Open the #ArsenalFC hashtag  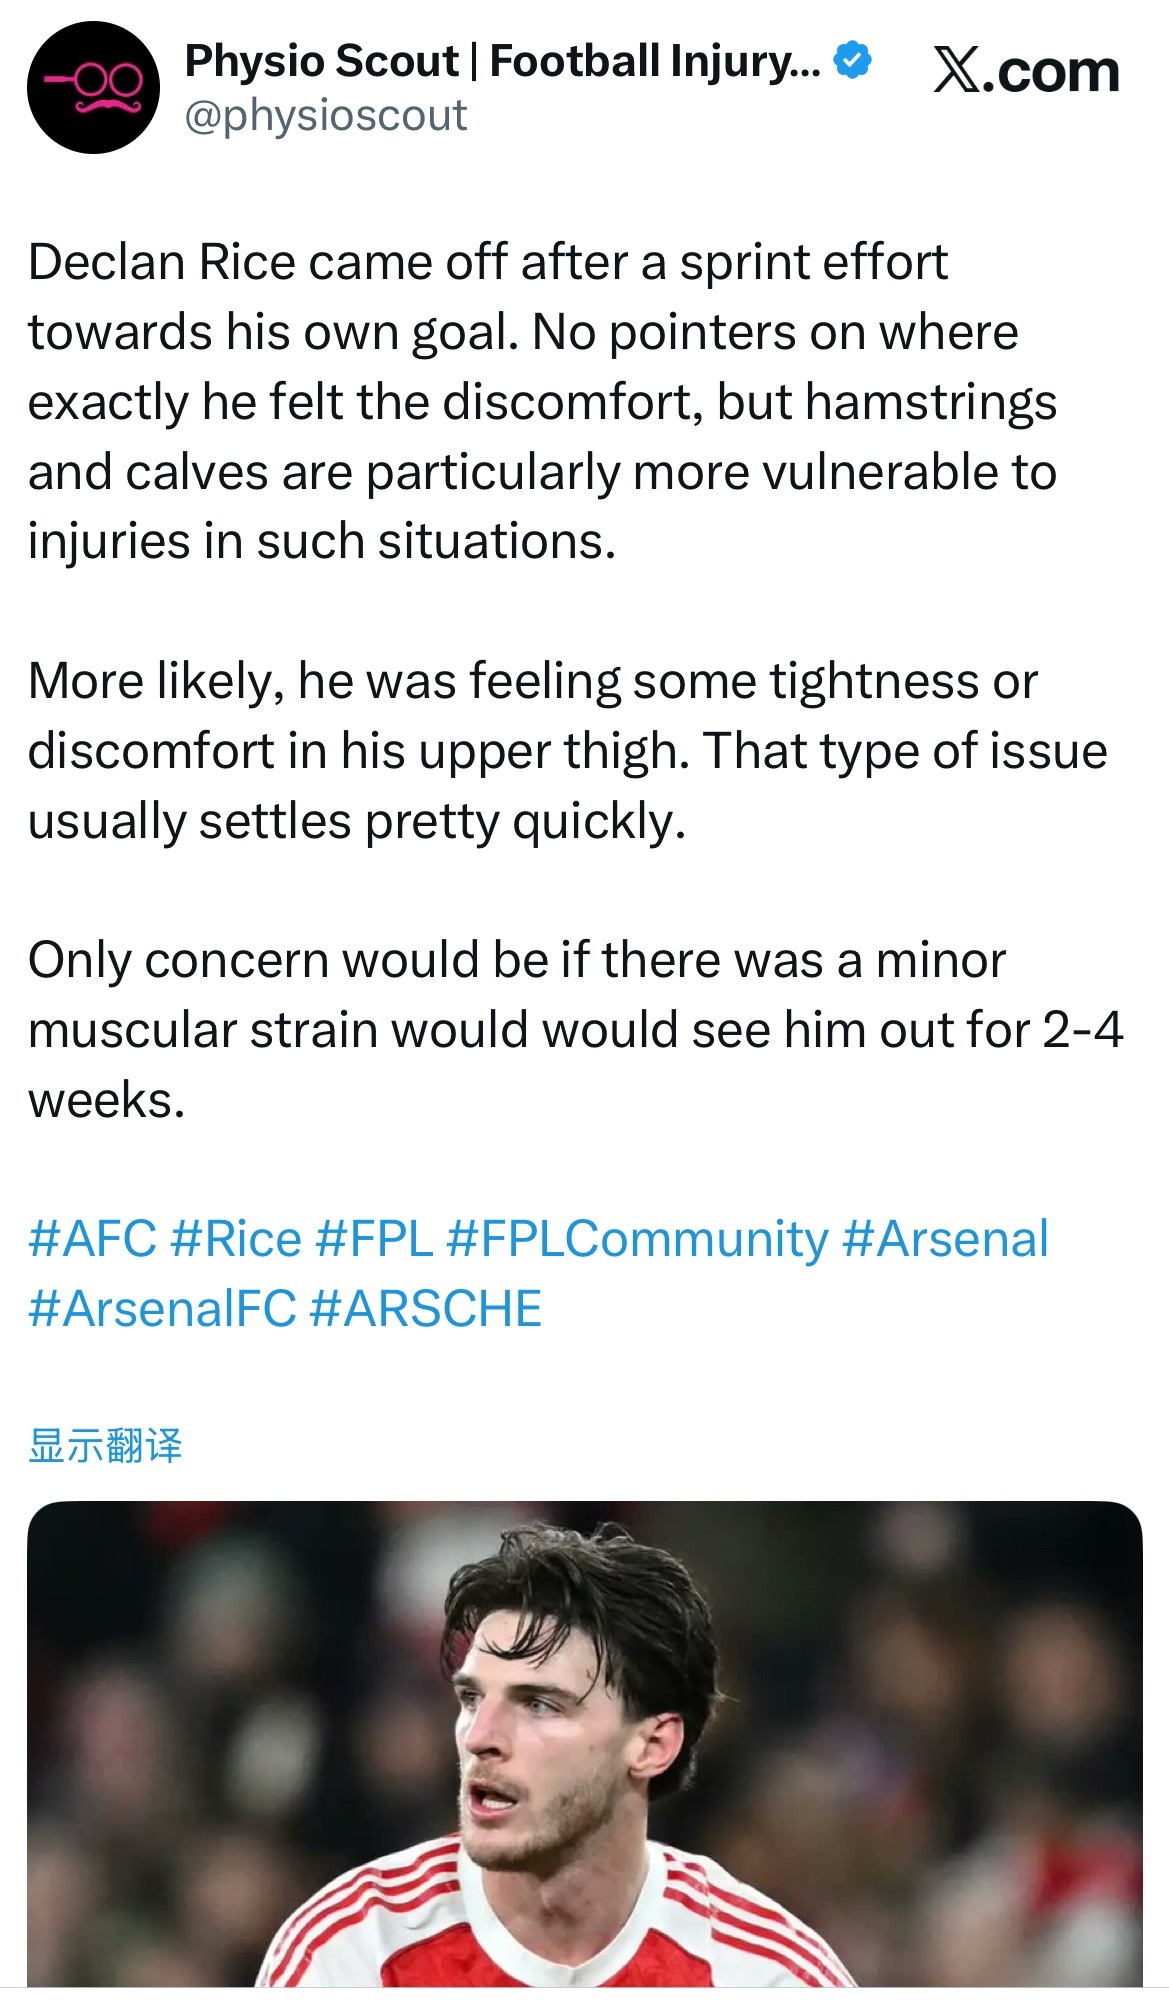coord(162,1309)
